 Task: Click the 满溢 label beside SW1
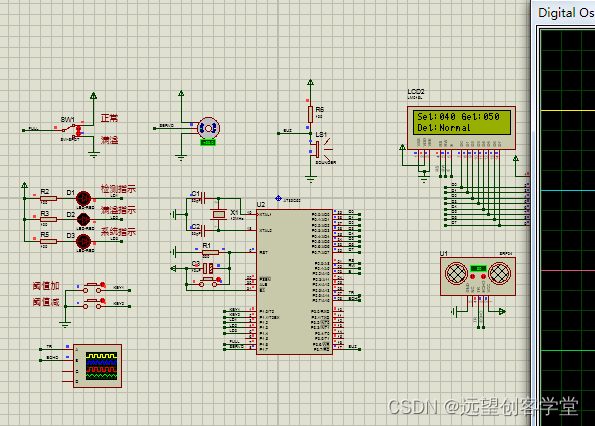point(109,140)
